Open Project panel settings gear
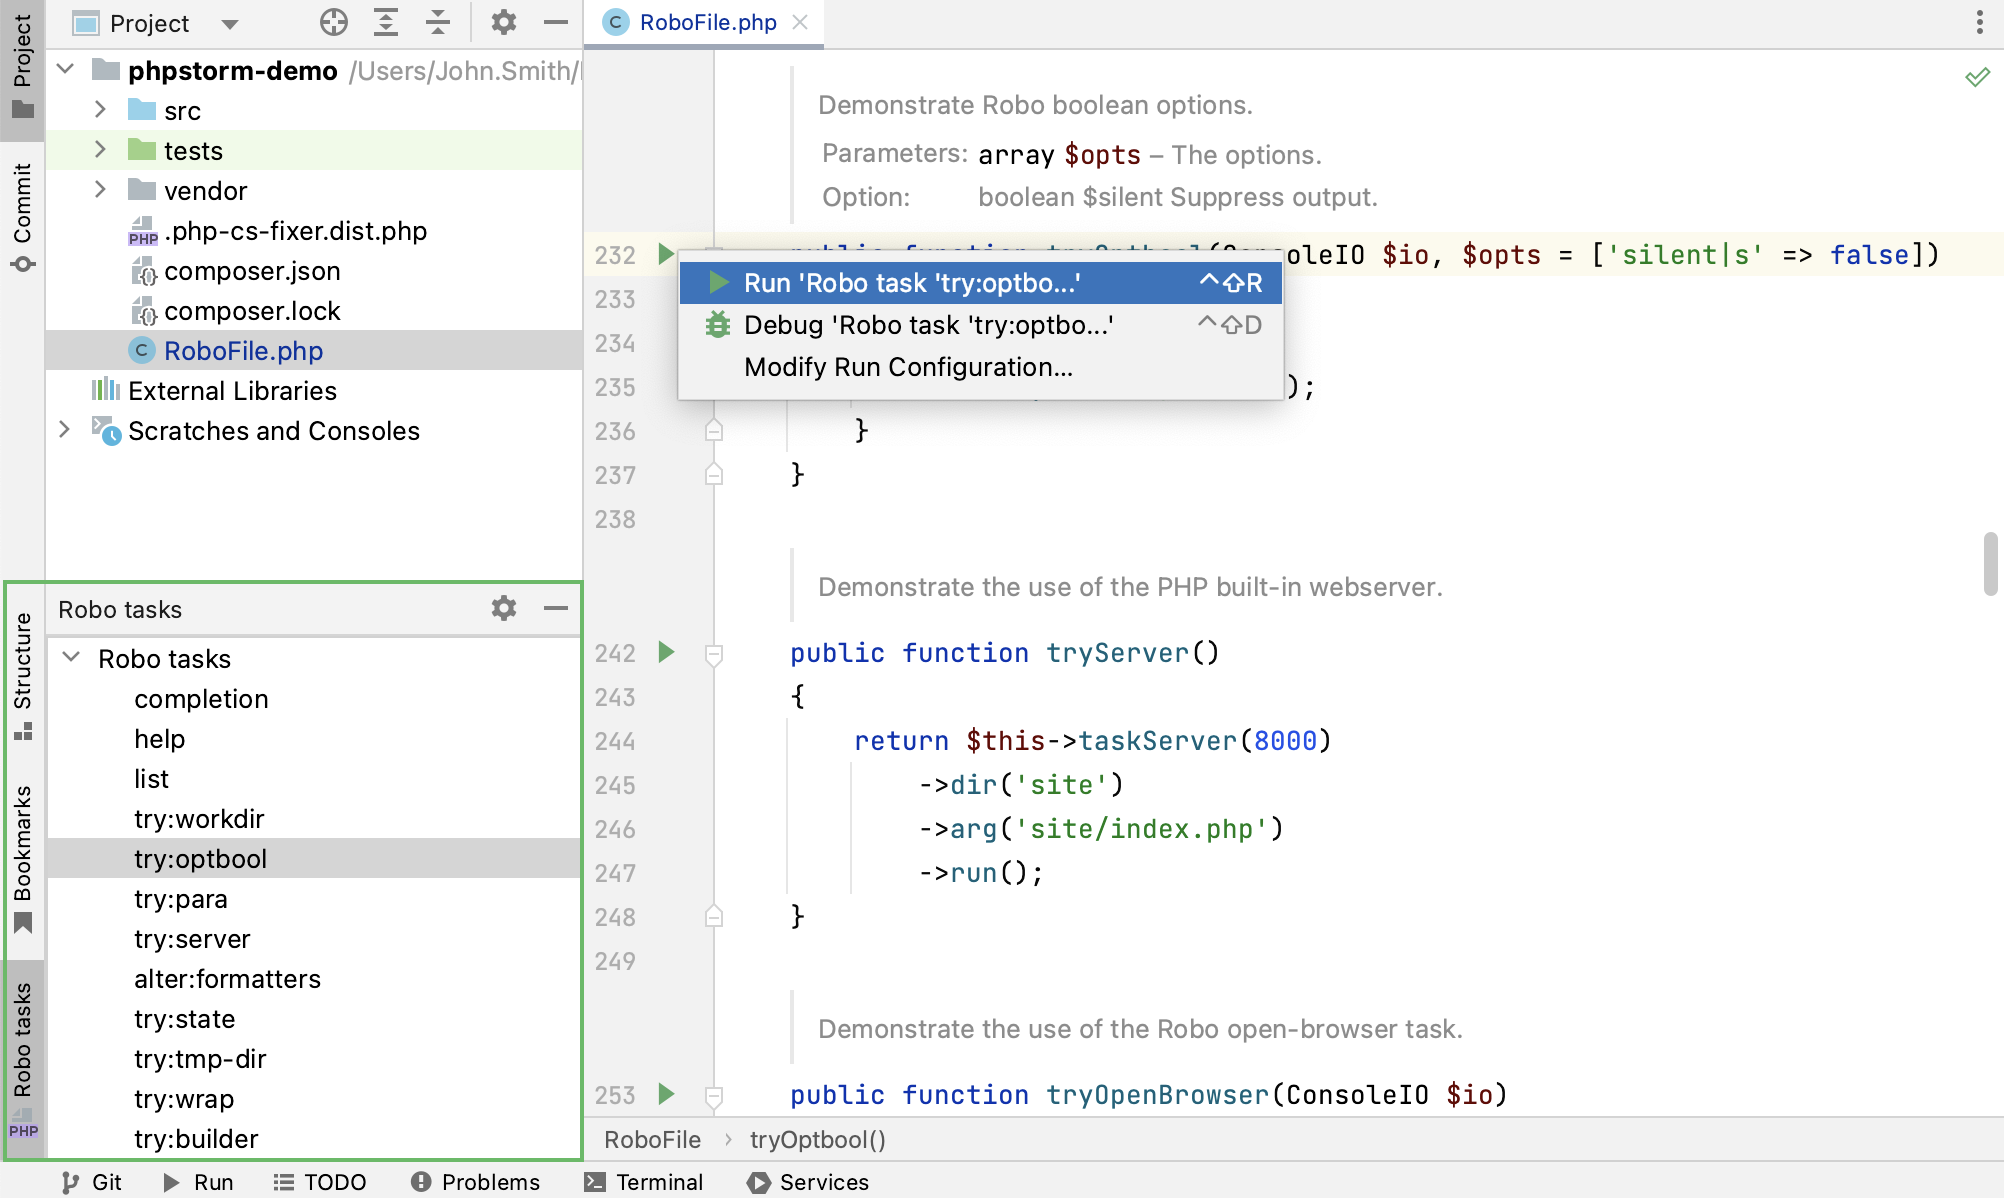The height and width of the screenshot is (1198, 2004). pos(504,22)
